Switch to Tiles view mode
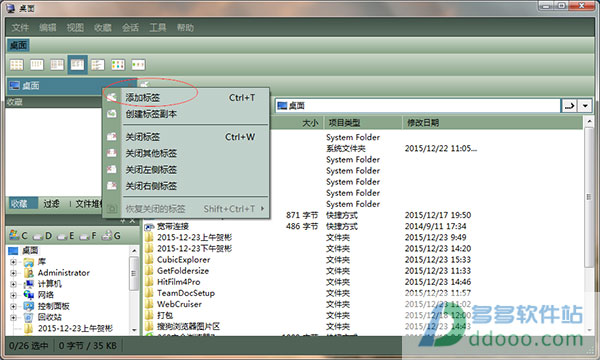 click(98, 65)
